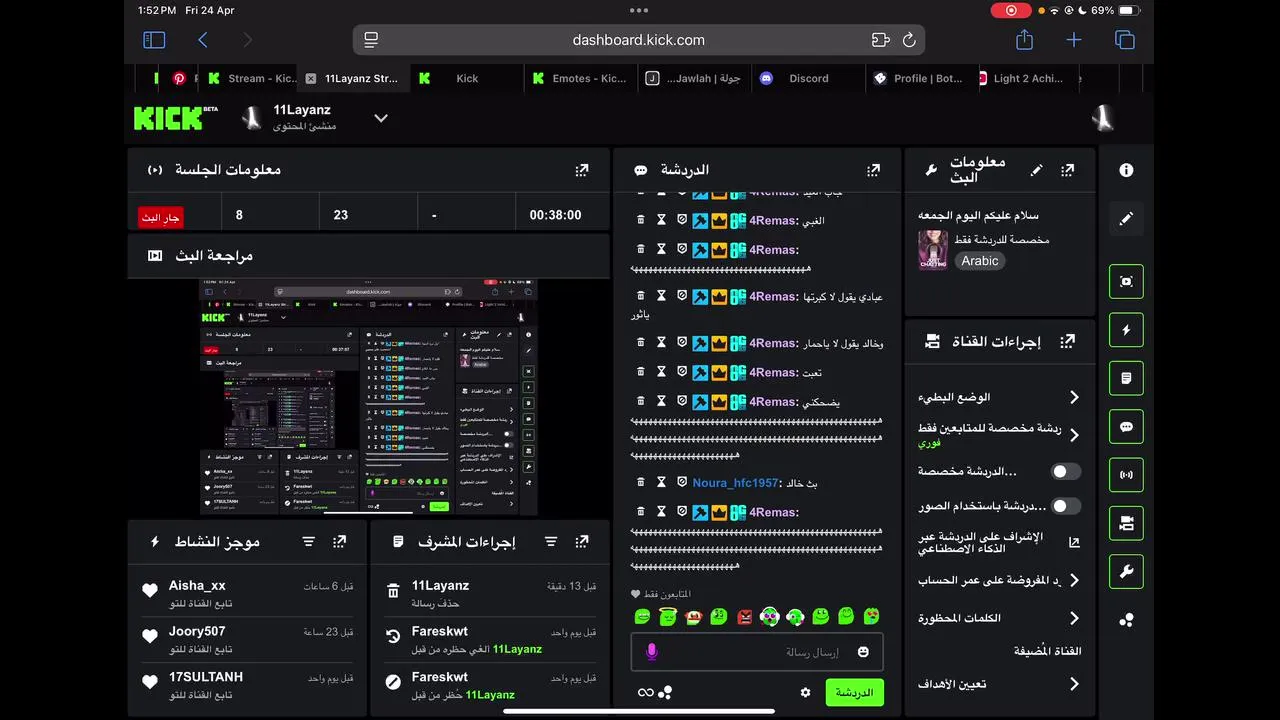The width and height of the screenshot is (1280, 720).
Task: Go back in Safari
Action: (203, 40)
